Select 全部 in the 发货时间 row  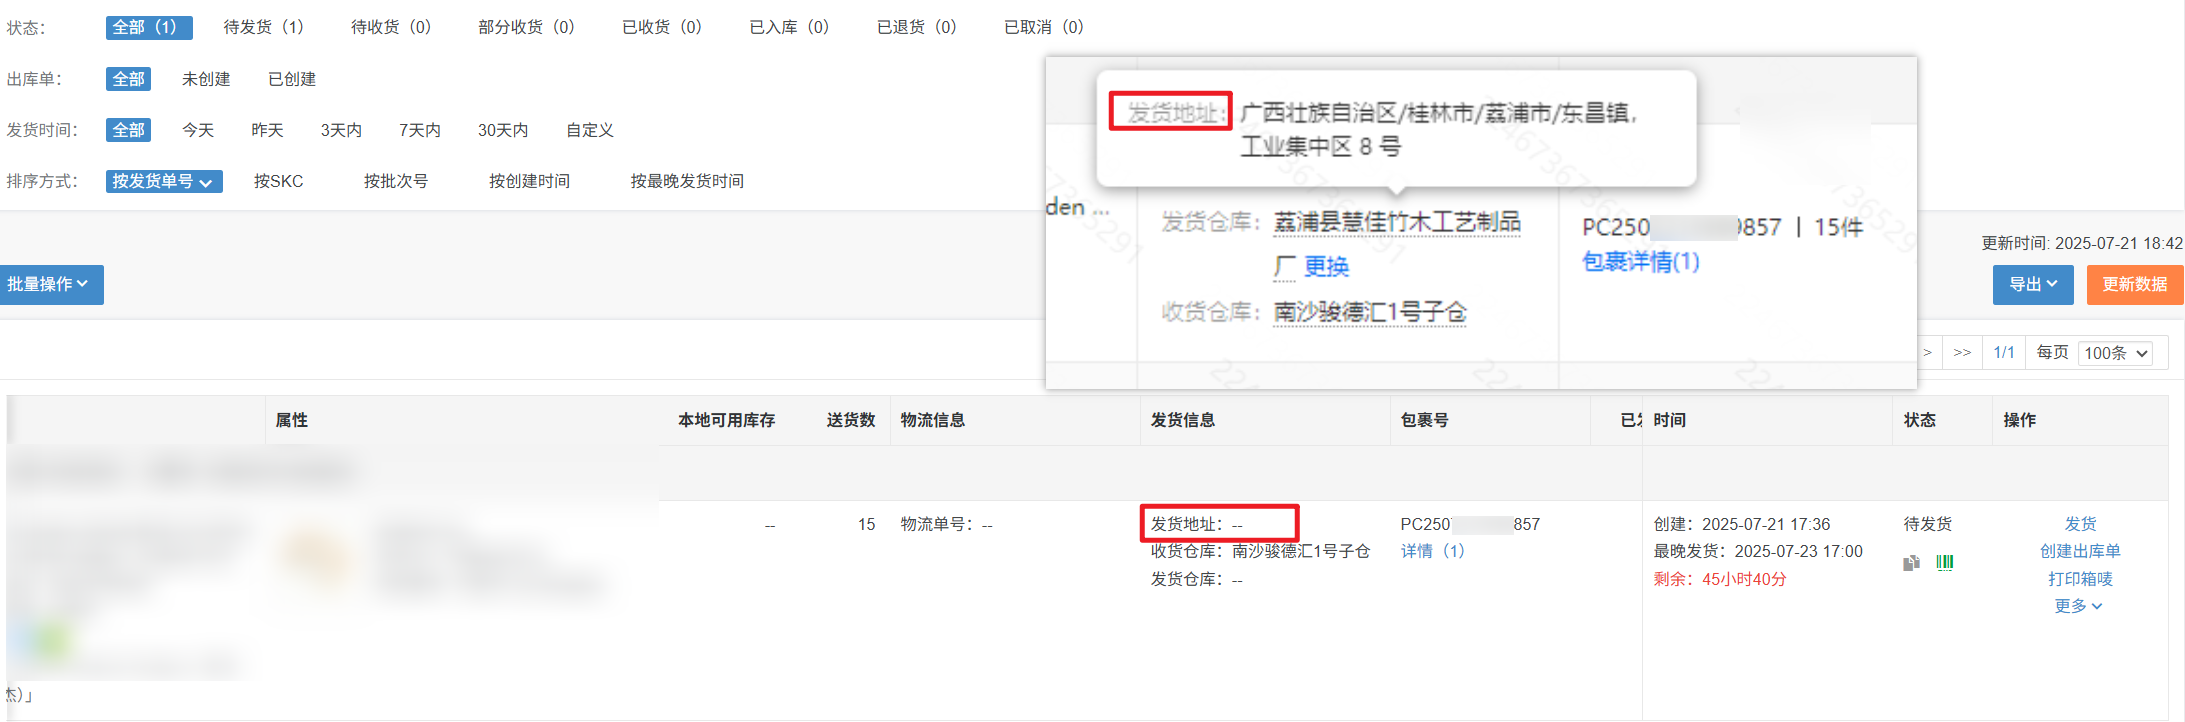(x=128, y=130)
